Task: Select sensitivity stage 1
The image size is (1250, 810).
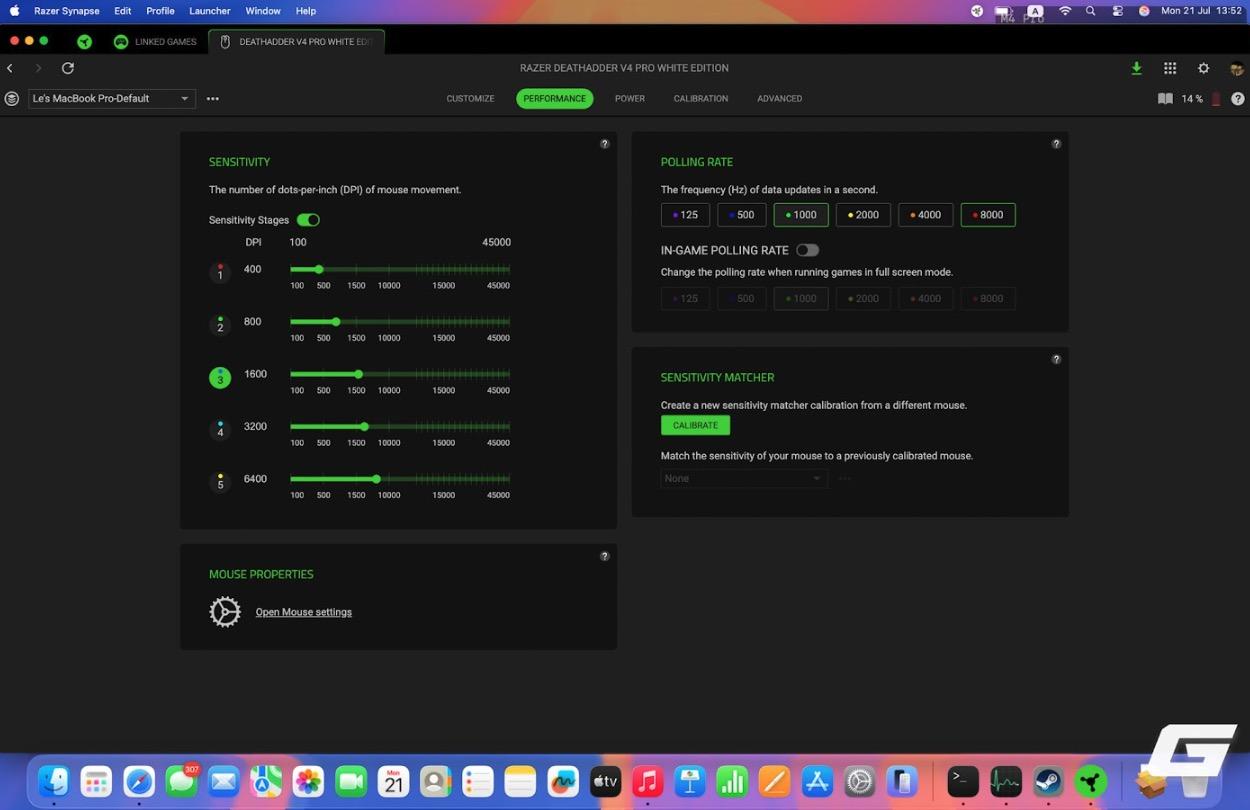Action: point(220,272)
